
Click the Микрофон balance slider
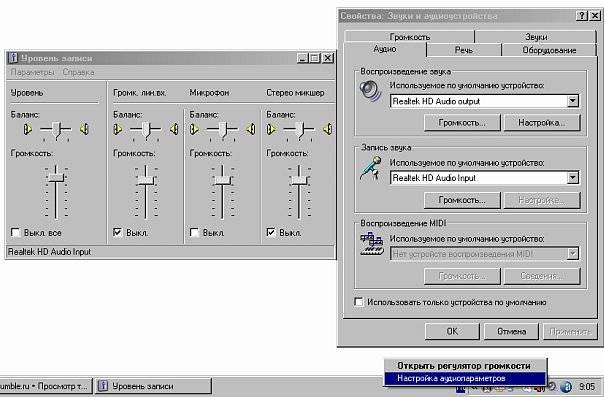coord(223,131)
